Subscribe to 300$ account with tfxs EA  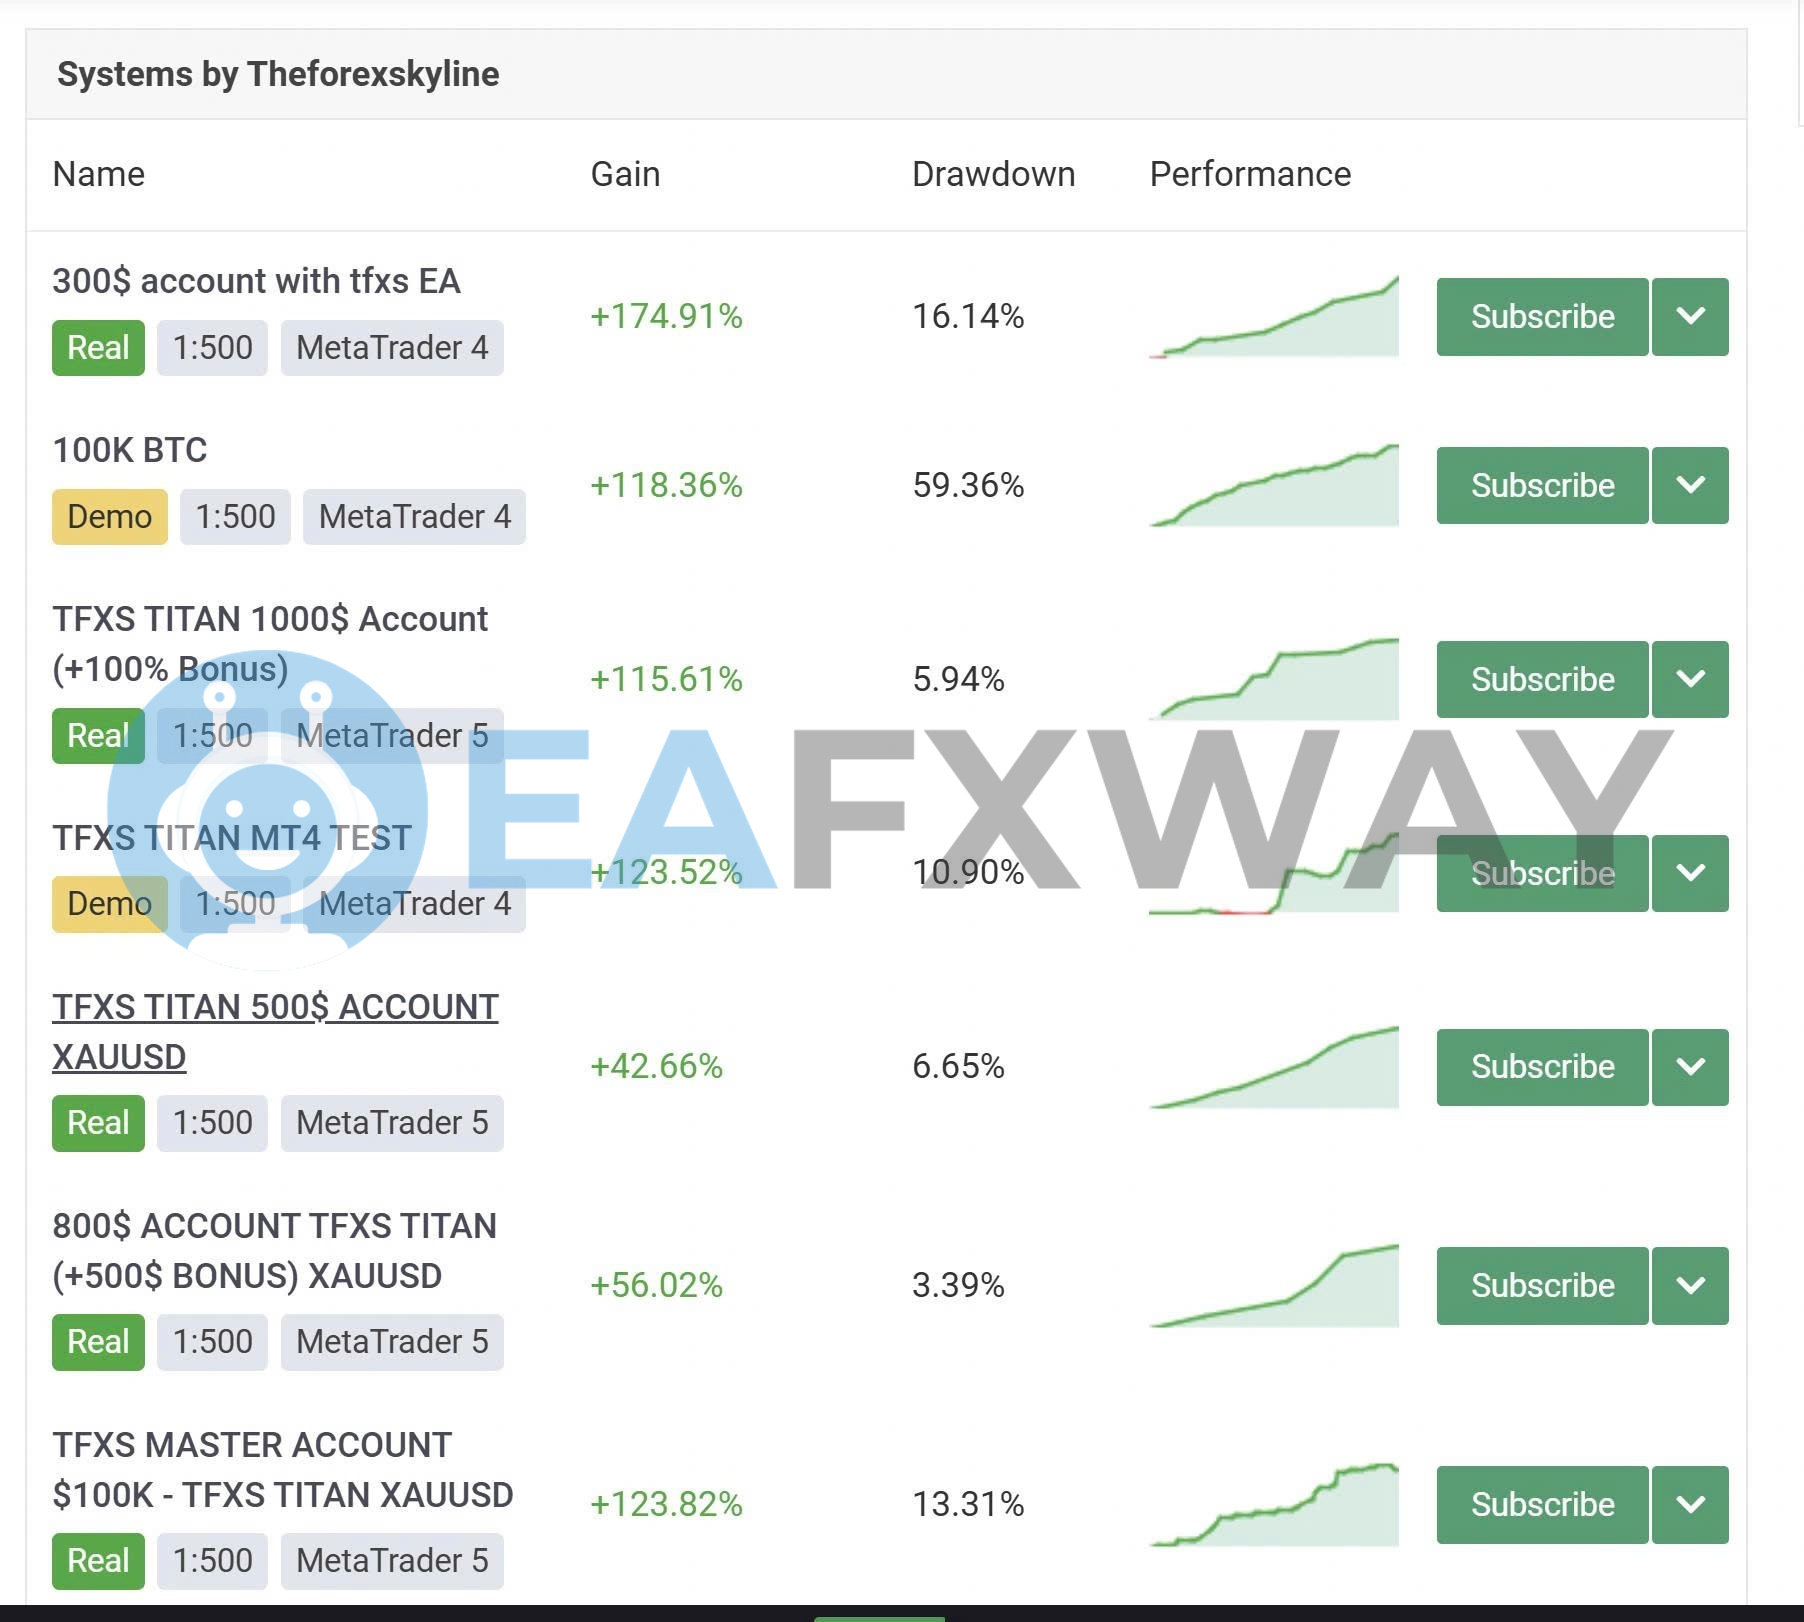click(1541, 317)
